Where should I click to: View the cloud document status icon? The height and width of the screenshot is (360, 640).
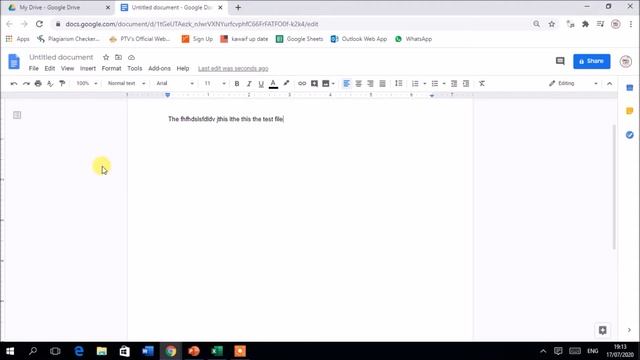click(x=131, y=57)
